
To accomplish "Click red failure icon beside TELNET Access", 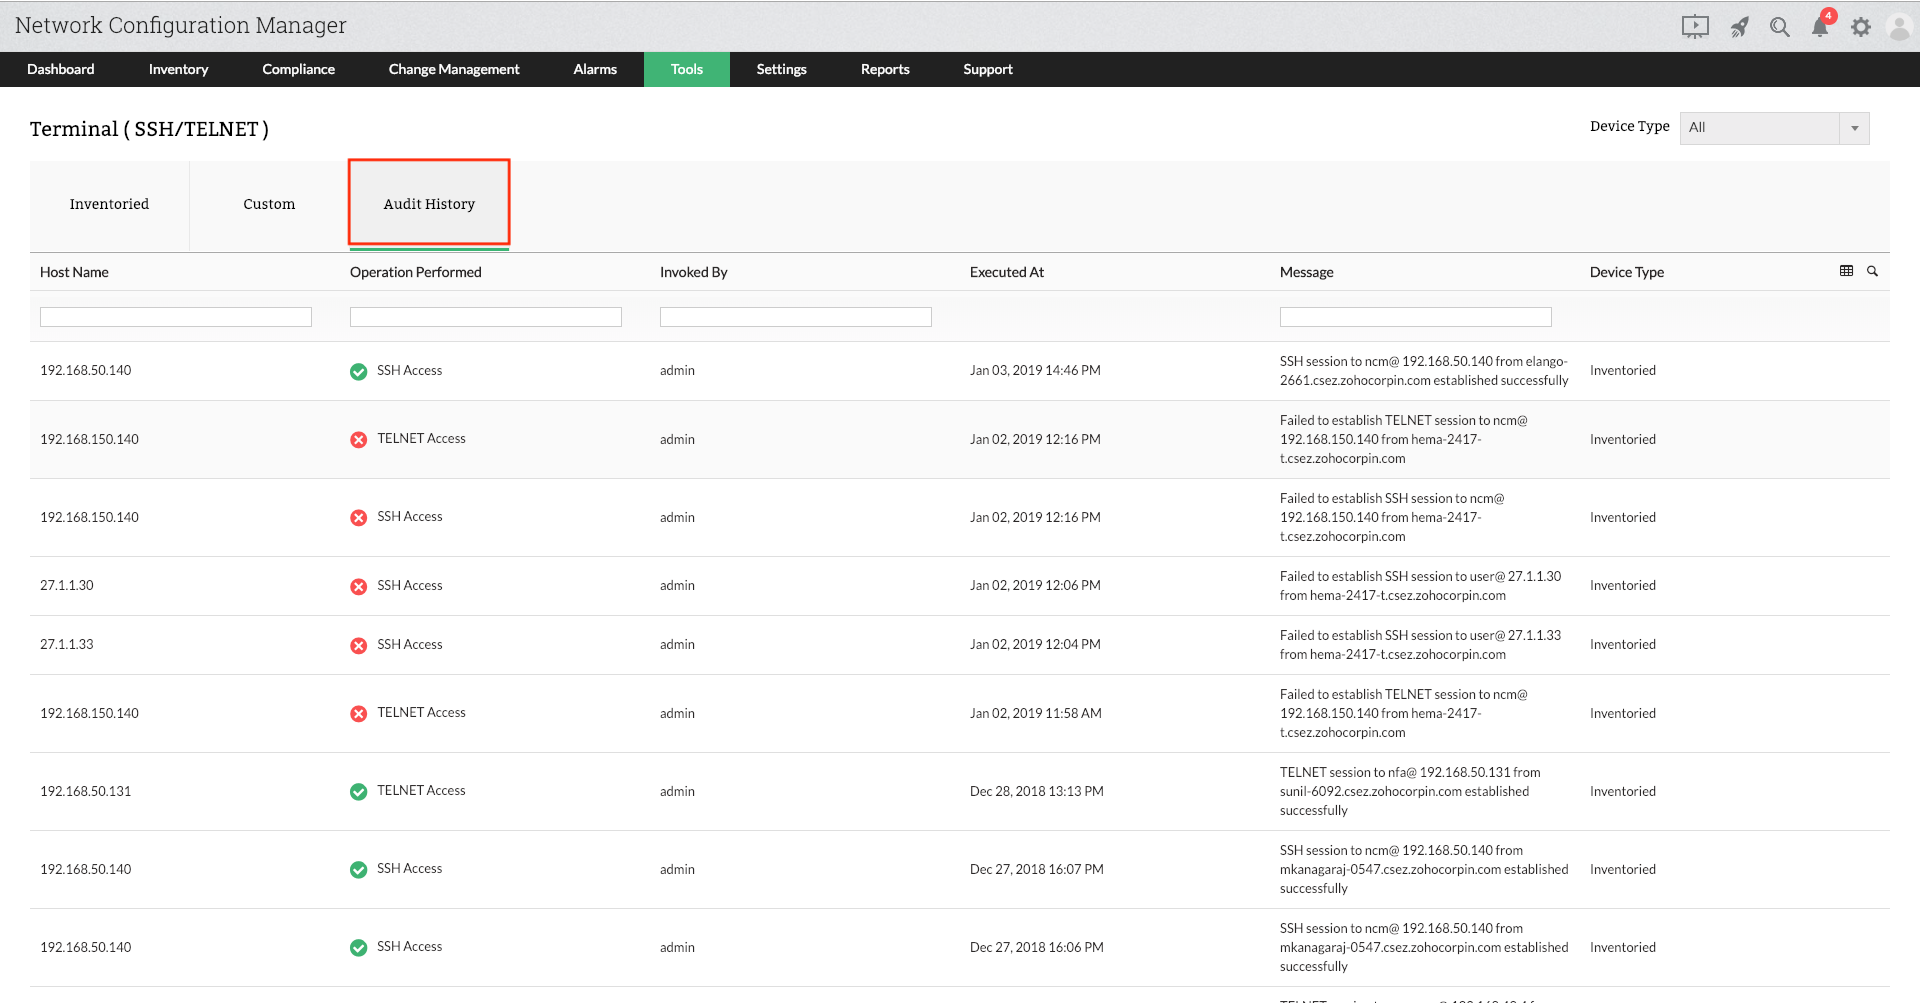I will 358,439.
